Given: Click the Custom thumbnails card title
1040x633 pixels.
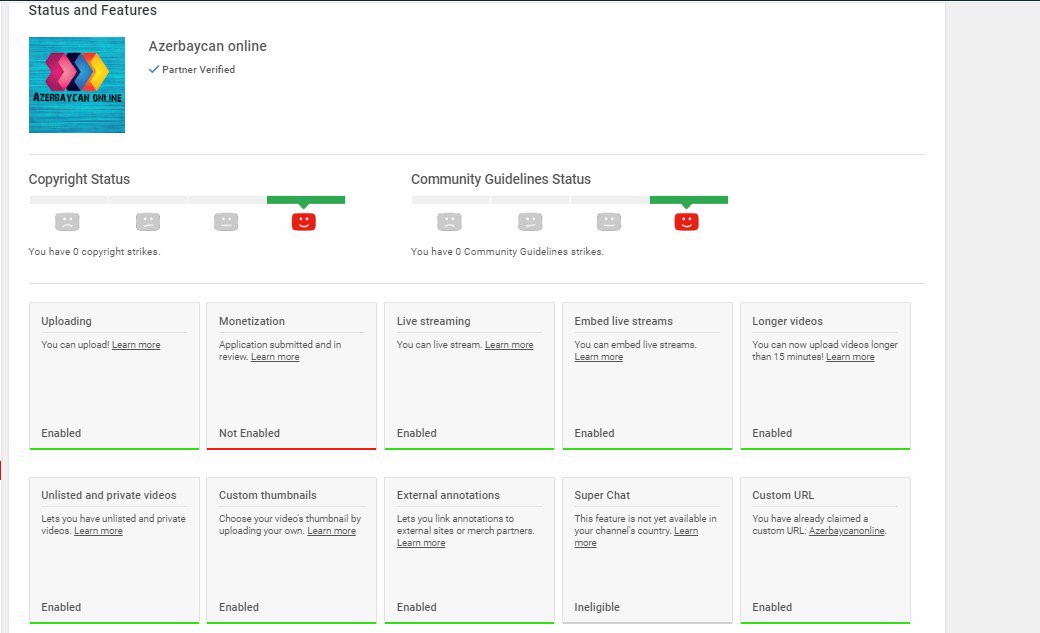Looking at the screenshot, I should click(268, 495).
